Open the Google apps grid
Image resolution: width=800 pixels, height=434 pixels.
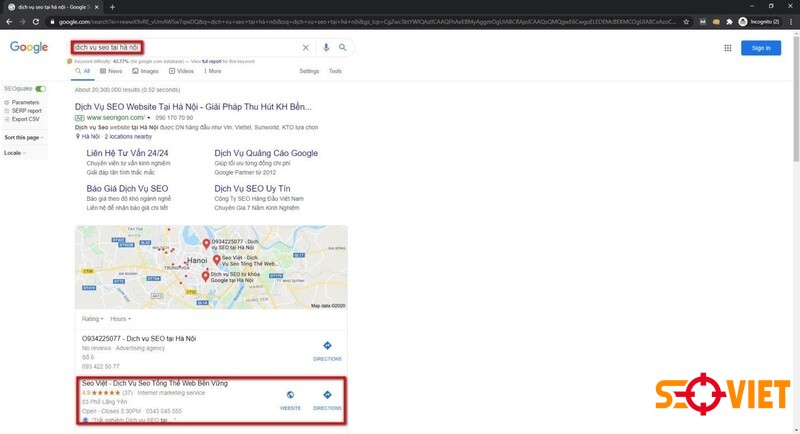pyautogui.click(x=728, y=48)
